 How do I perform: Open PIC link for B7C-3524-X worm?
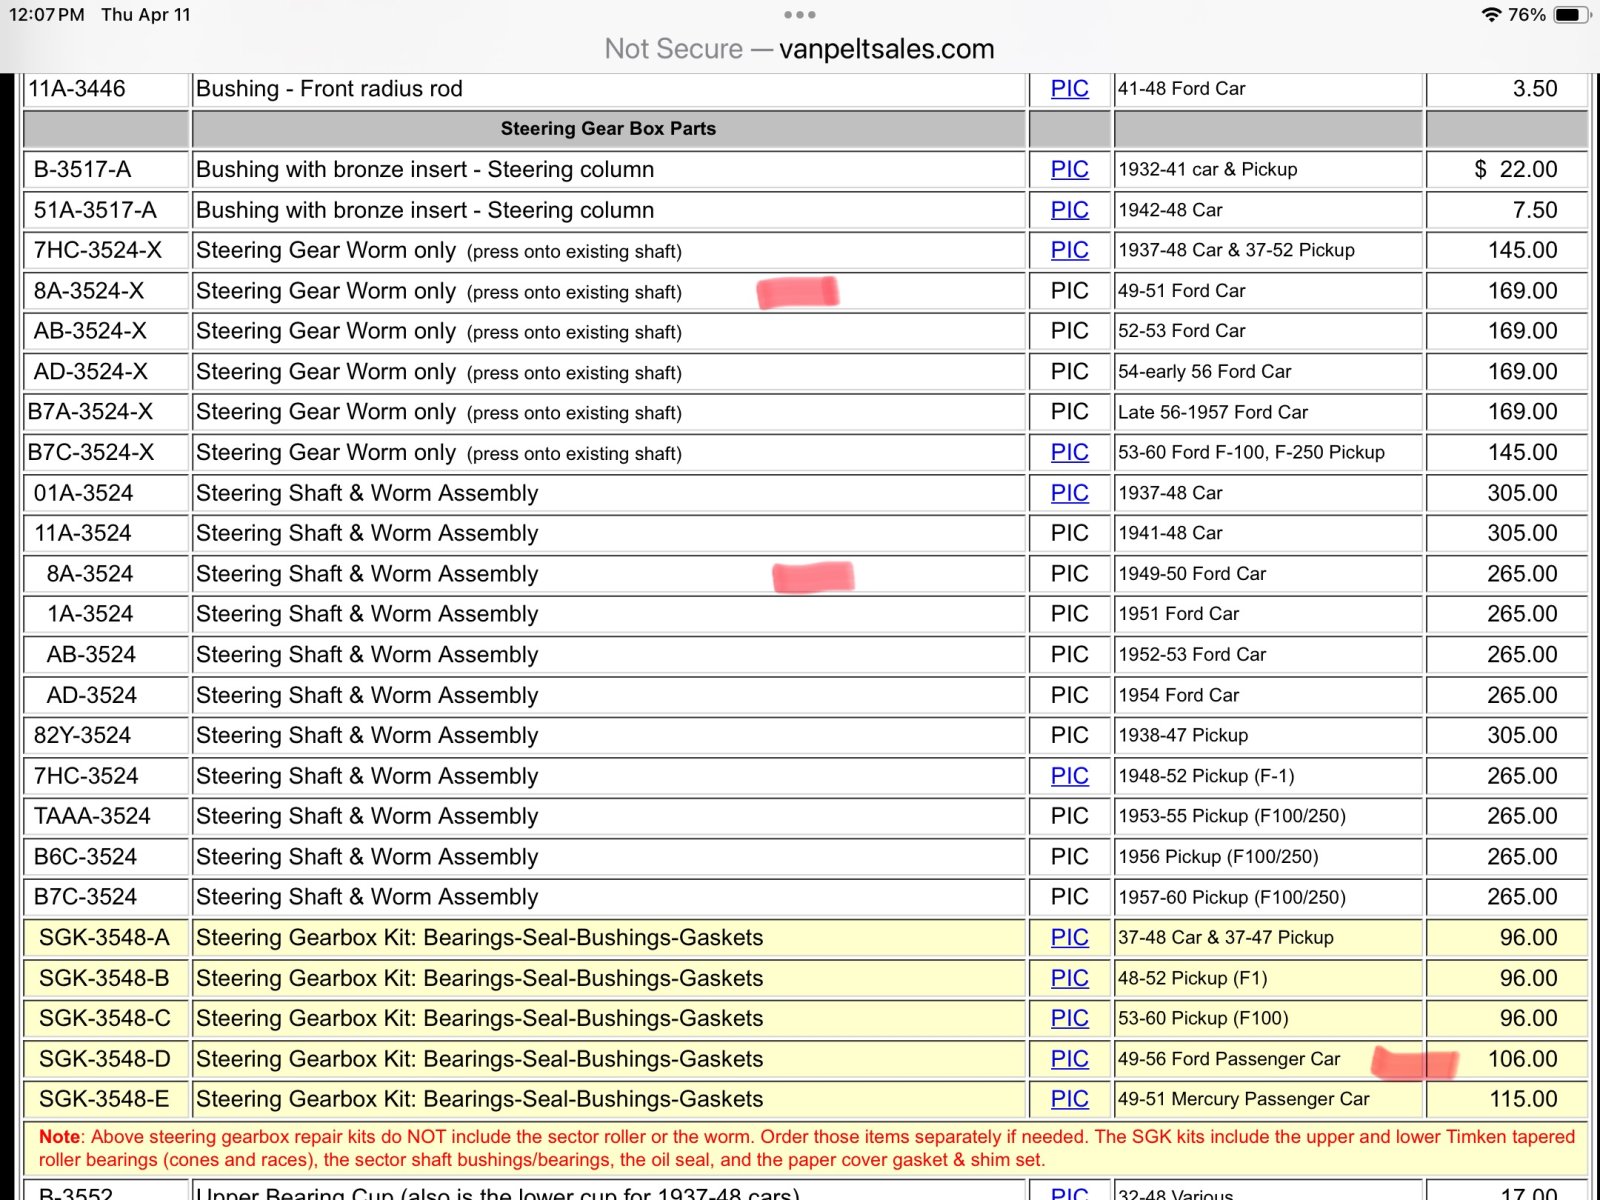tap(1069, 452)
